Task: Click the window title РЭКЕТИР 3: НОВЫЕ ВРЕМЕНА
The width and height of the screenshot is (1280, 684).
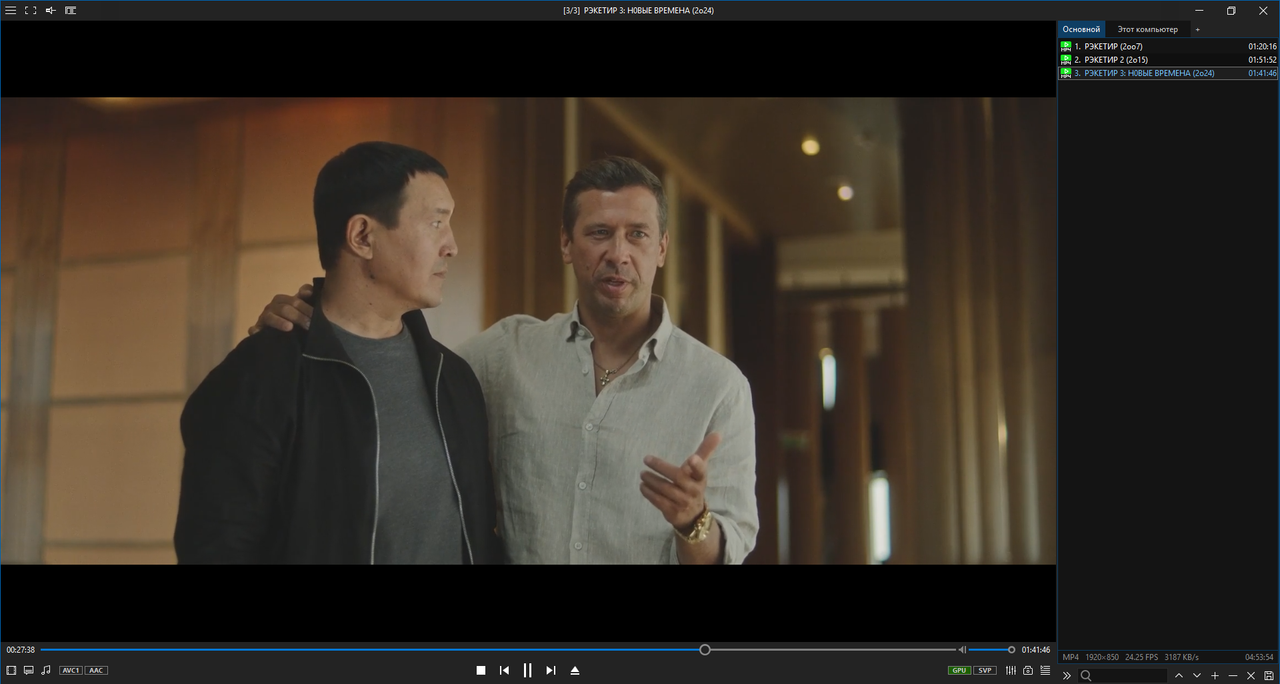Action: [x=648, y=10]
